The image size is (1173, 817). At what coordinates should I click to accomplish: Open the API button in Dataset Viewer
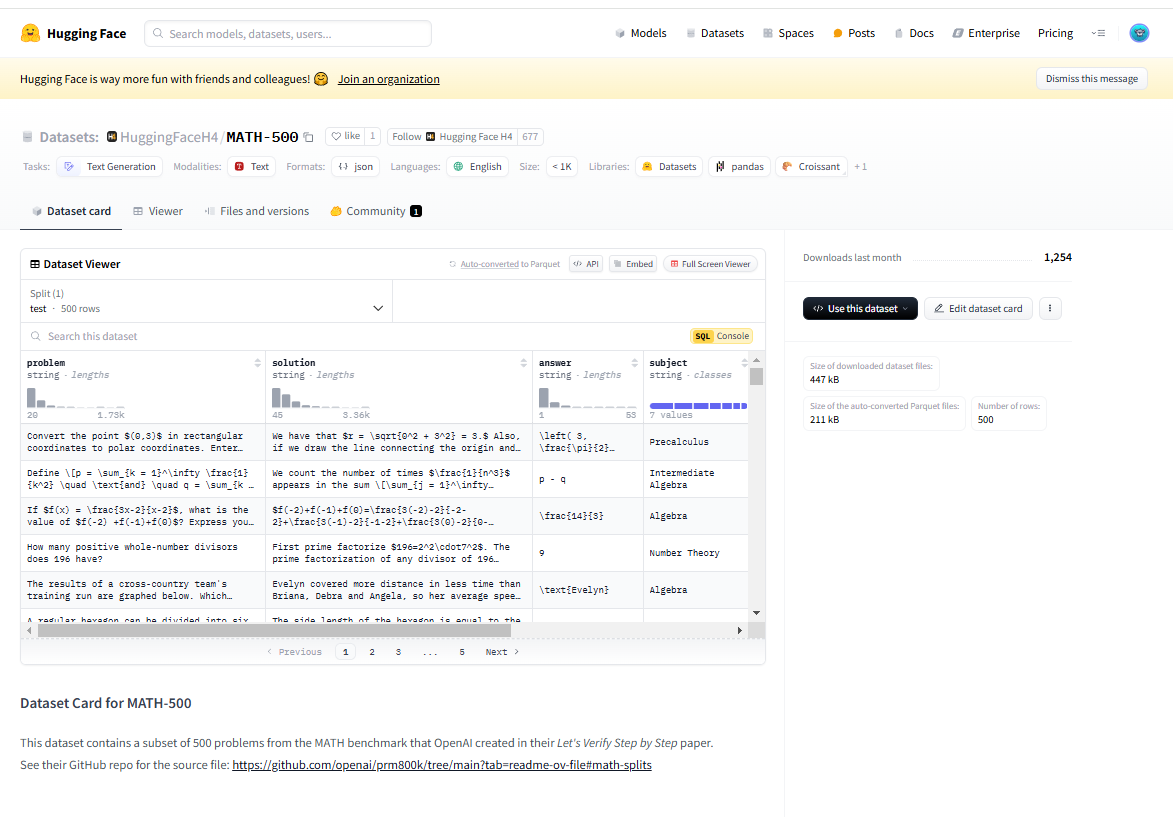[x=586, y=264]
